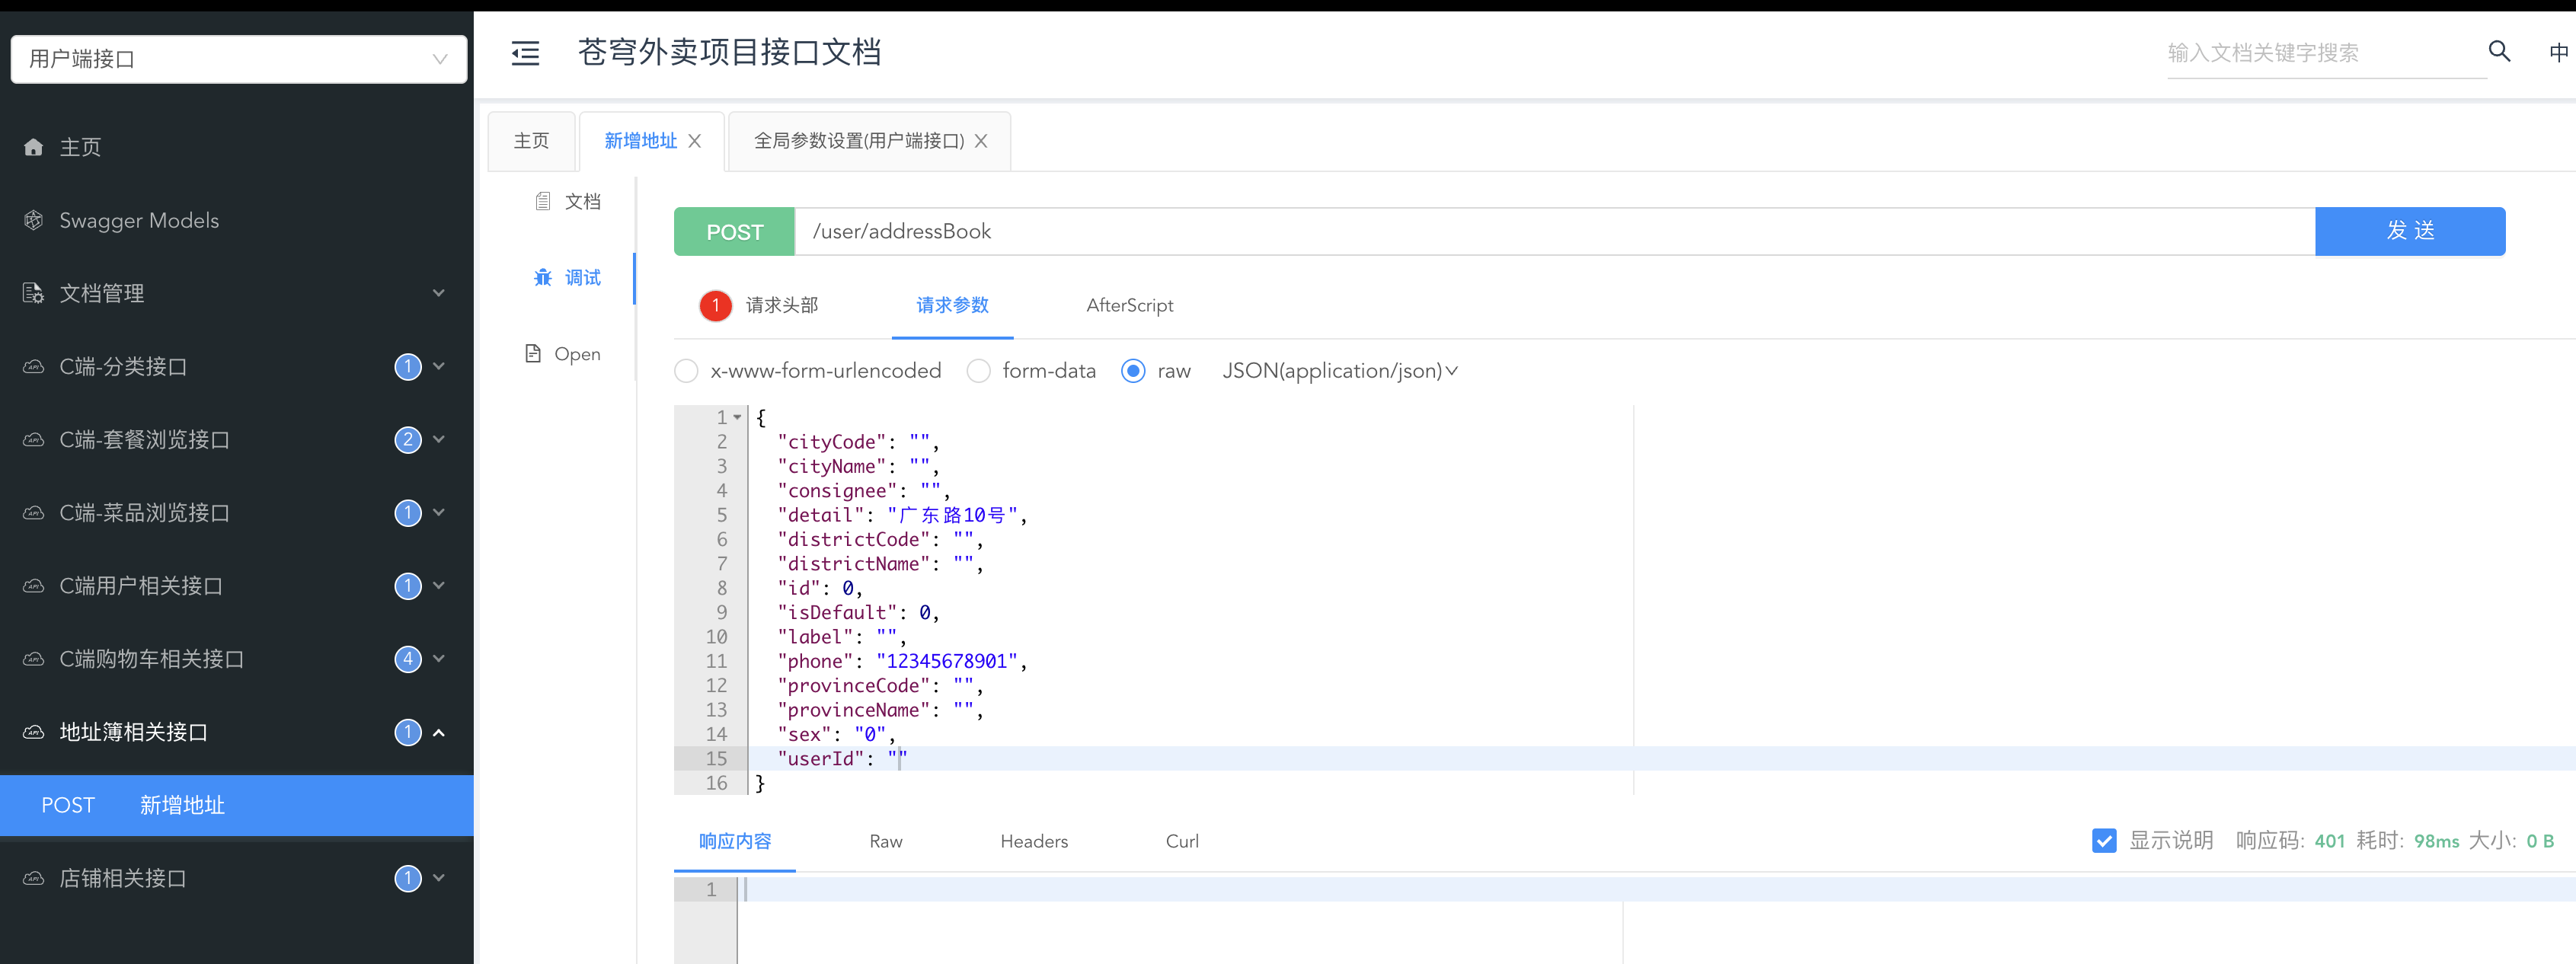Toggle sidebar with menu fold icon
2576x964 pixels.
click(525, 53)
